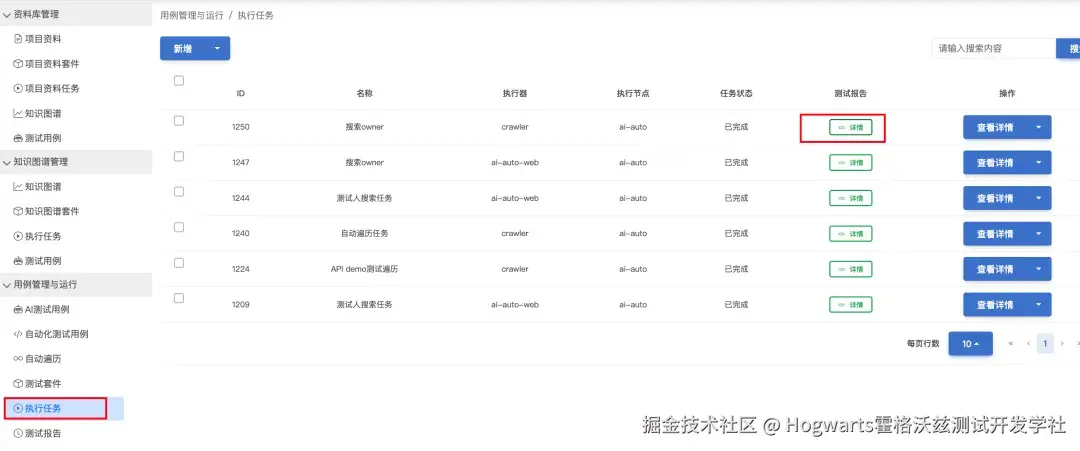Click the cube icon beside 测试套件
This screenshot has width=1080, height=451.
click(18, 384)
